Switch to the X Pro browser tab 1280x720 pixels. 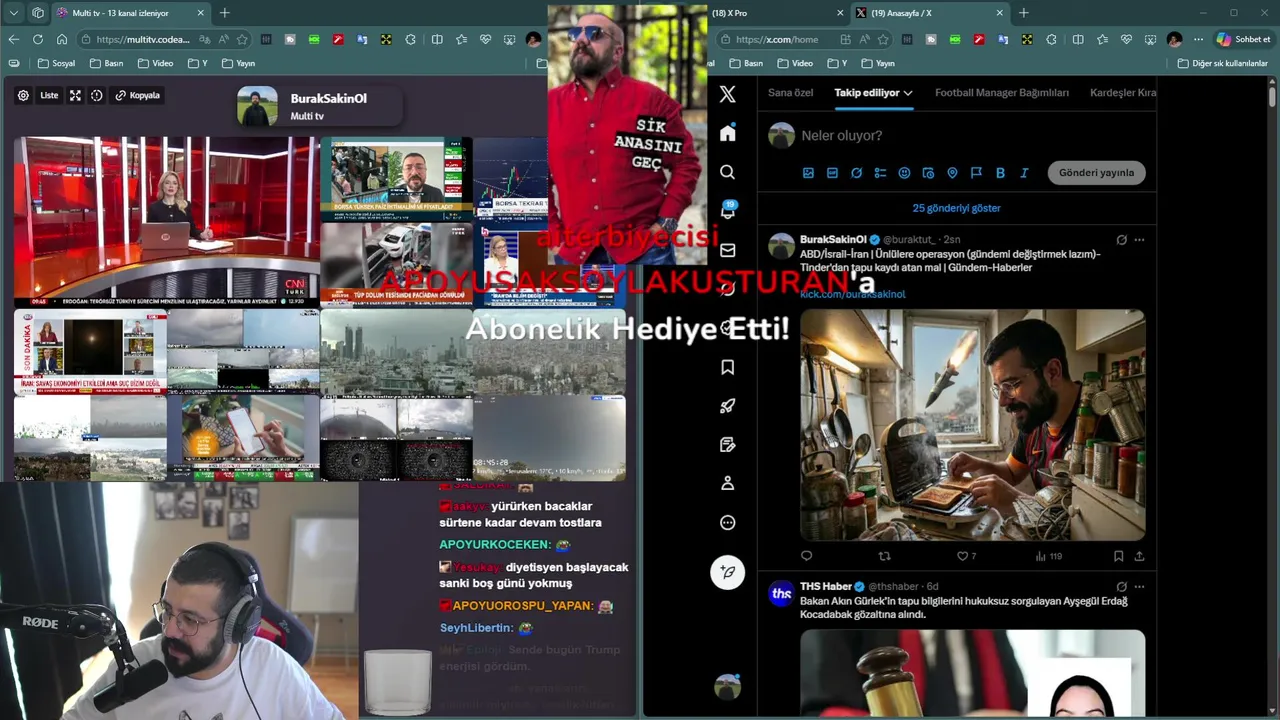tap(775, 13)
